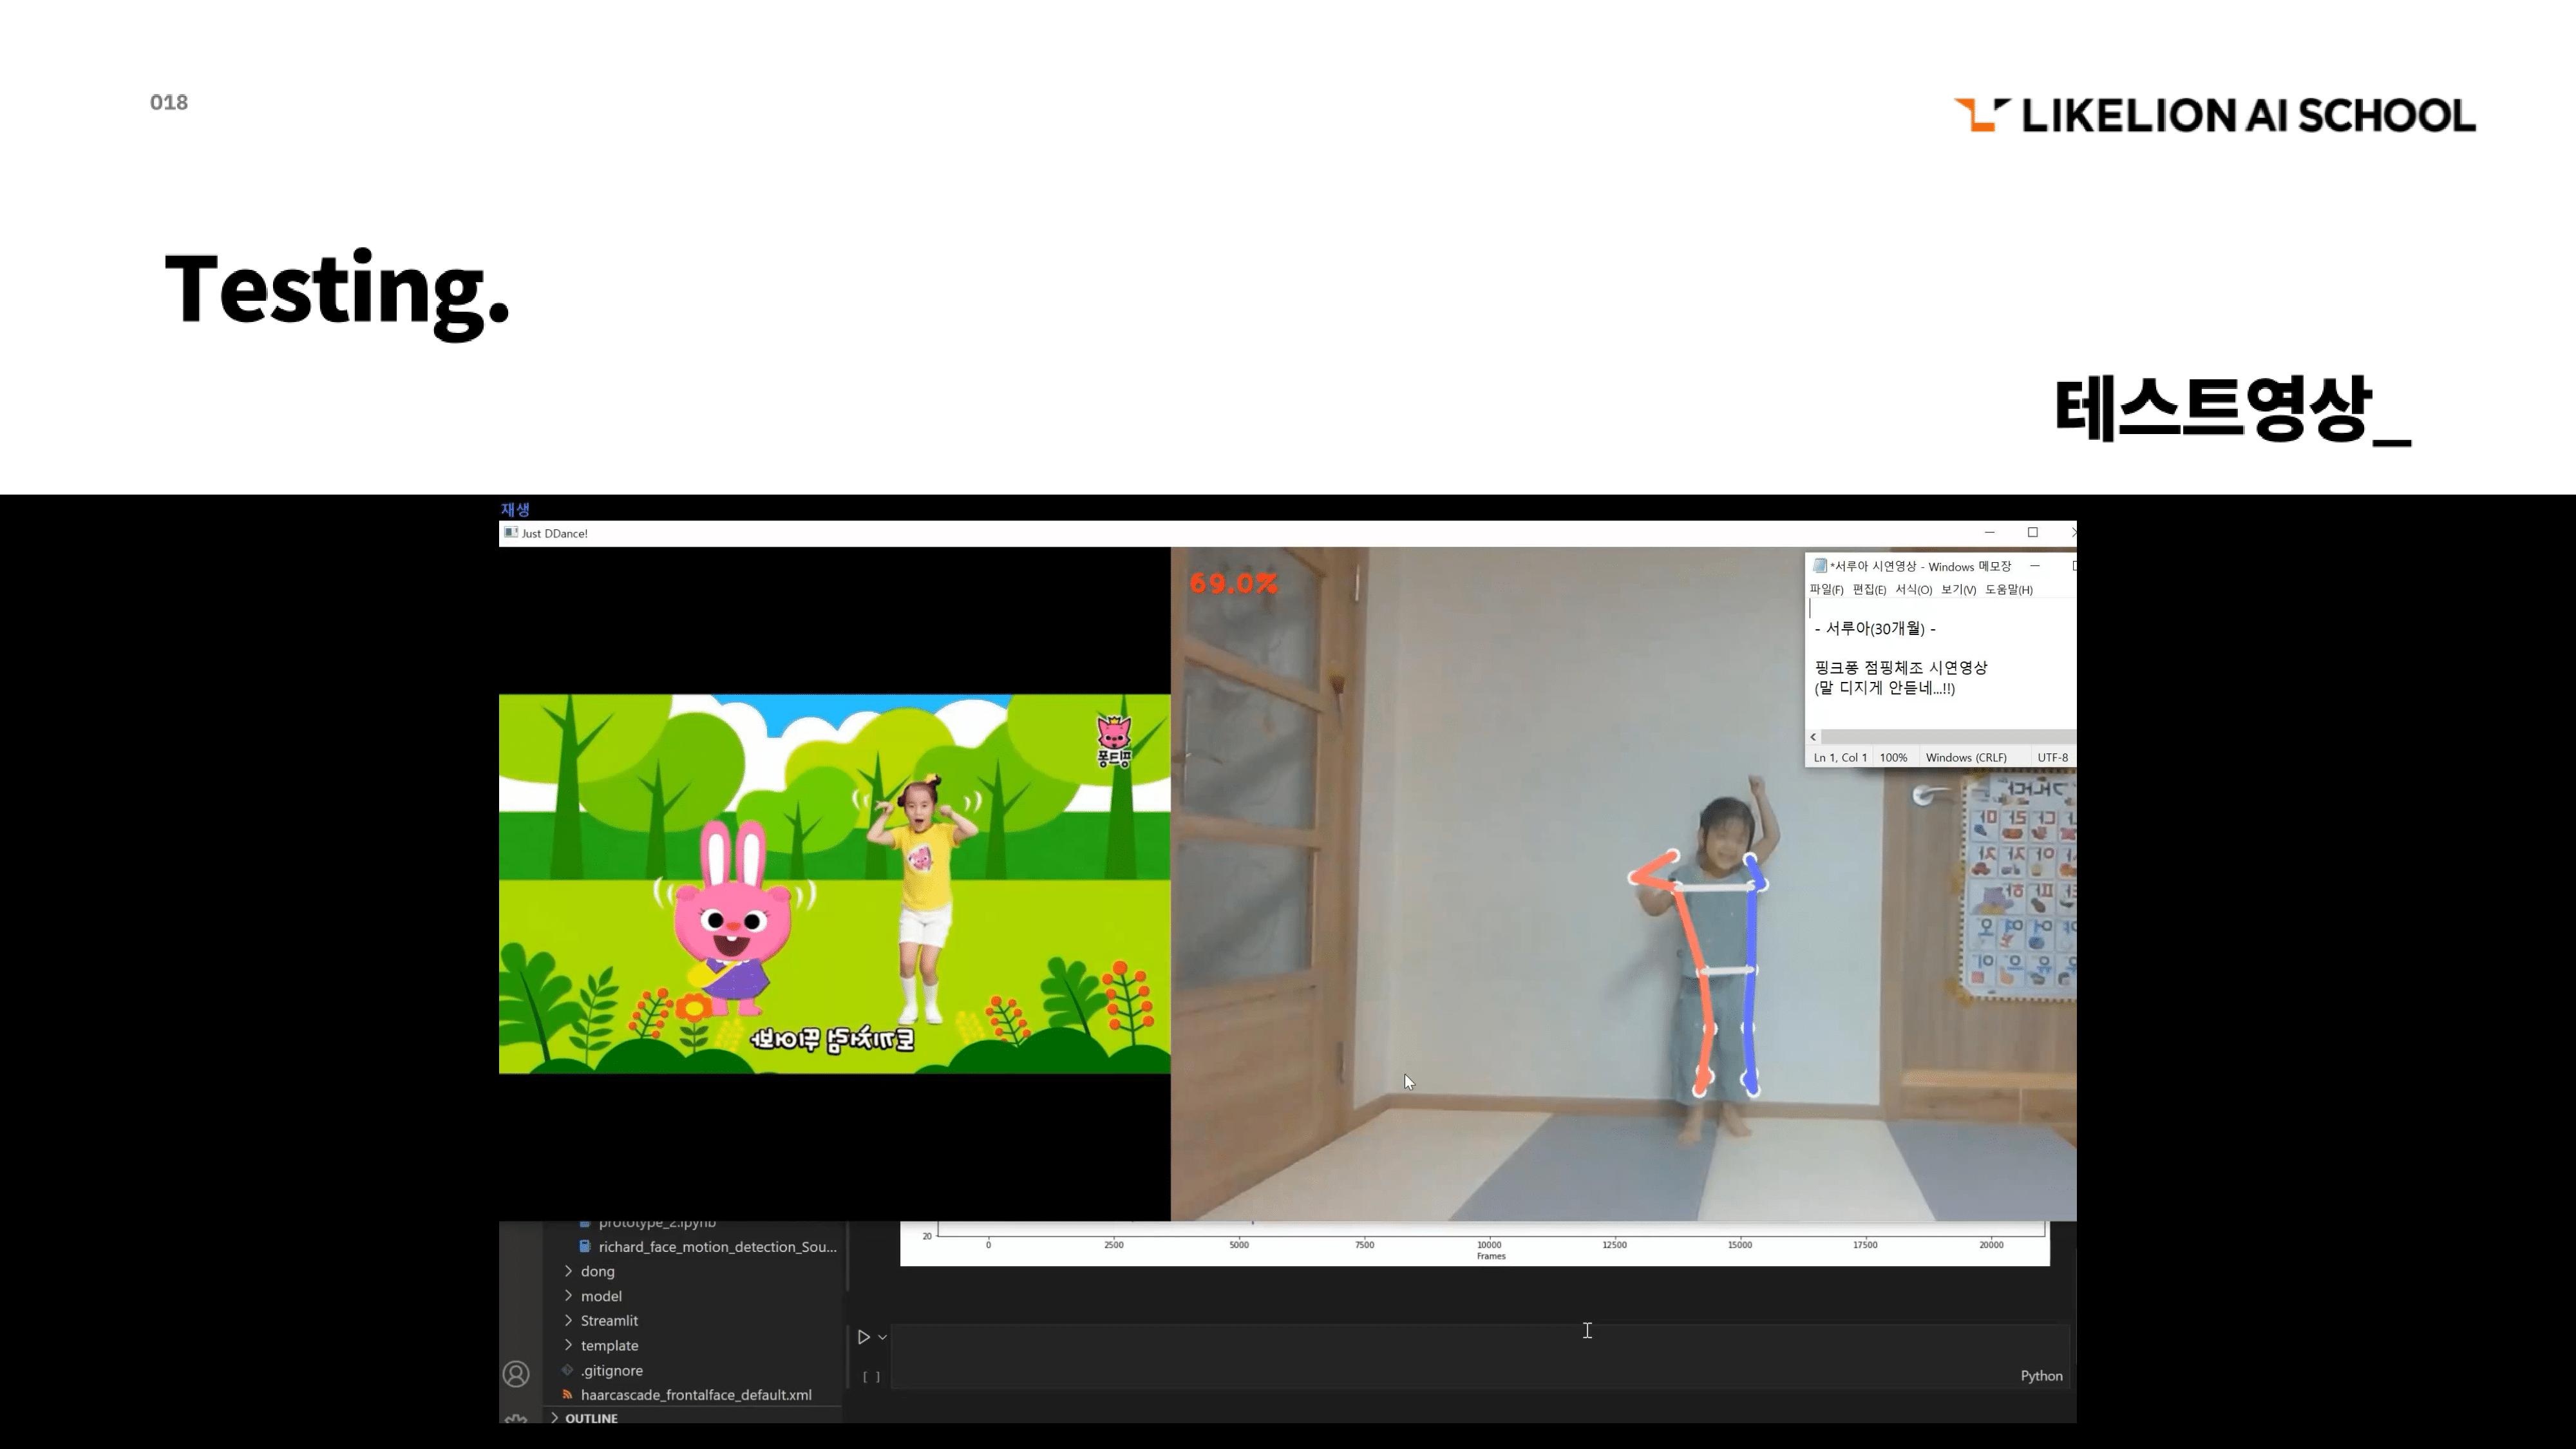This screenshot has height=1449, width=2576.
Task: Expand the model folder
Action: (600, 1296)
